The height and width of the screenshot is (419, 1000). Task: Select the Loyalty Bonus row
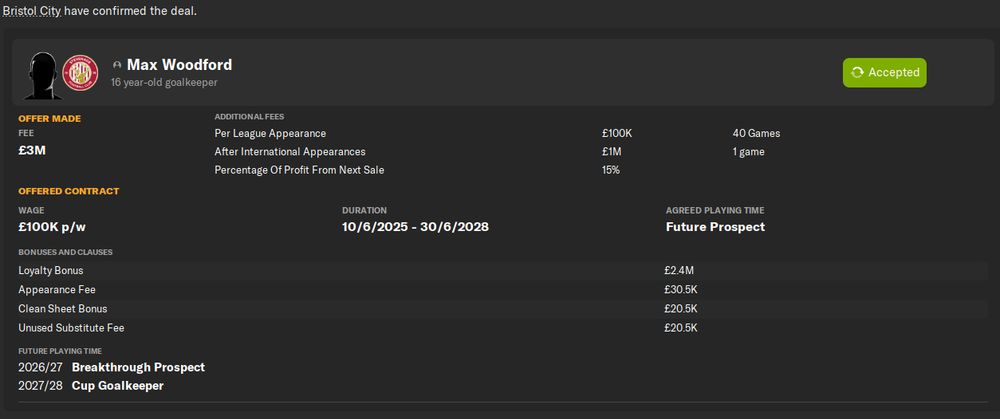click(x=51, y=270)
